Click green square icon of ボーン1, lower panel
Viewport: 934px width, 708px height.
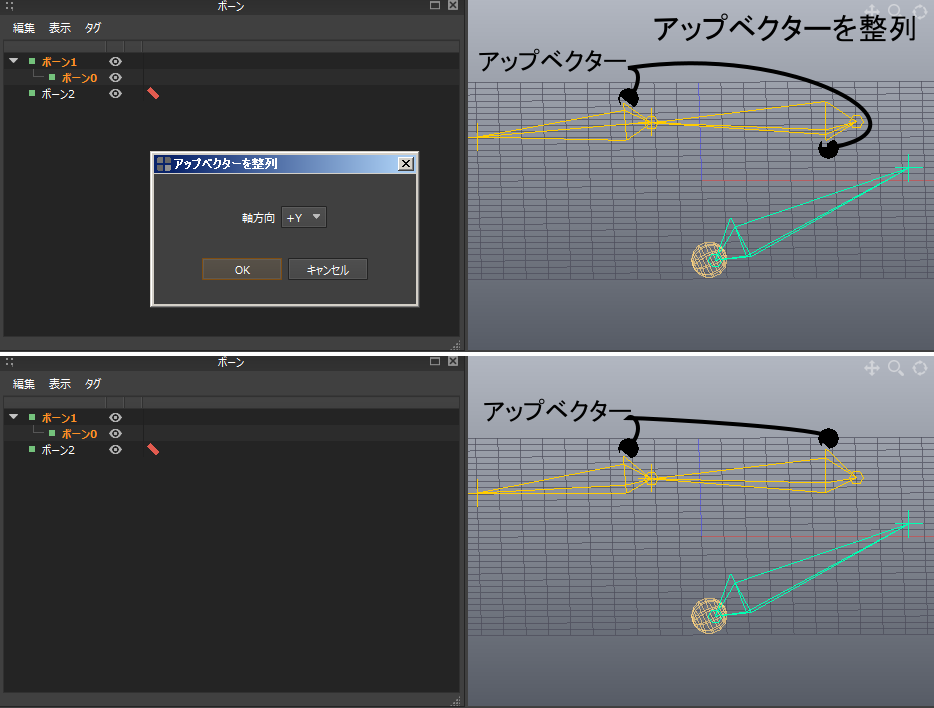coord(32,417)
